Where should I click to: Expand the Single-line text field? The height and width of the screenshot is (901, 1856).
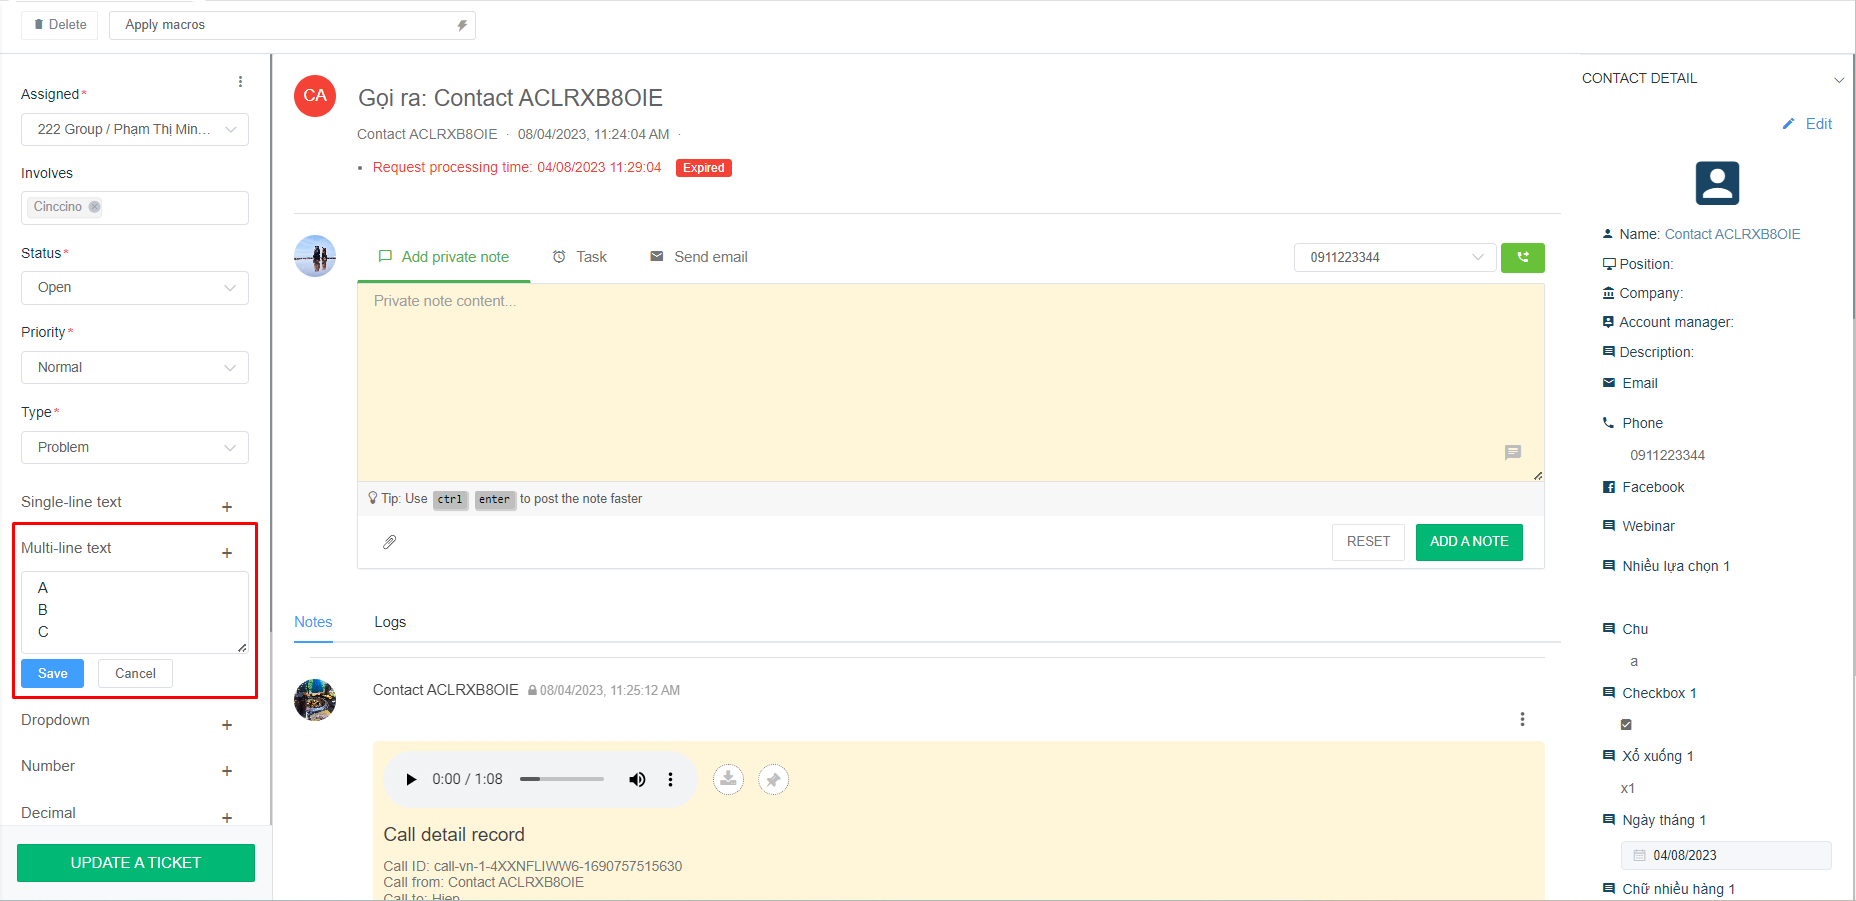point(227,507)
